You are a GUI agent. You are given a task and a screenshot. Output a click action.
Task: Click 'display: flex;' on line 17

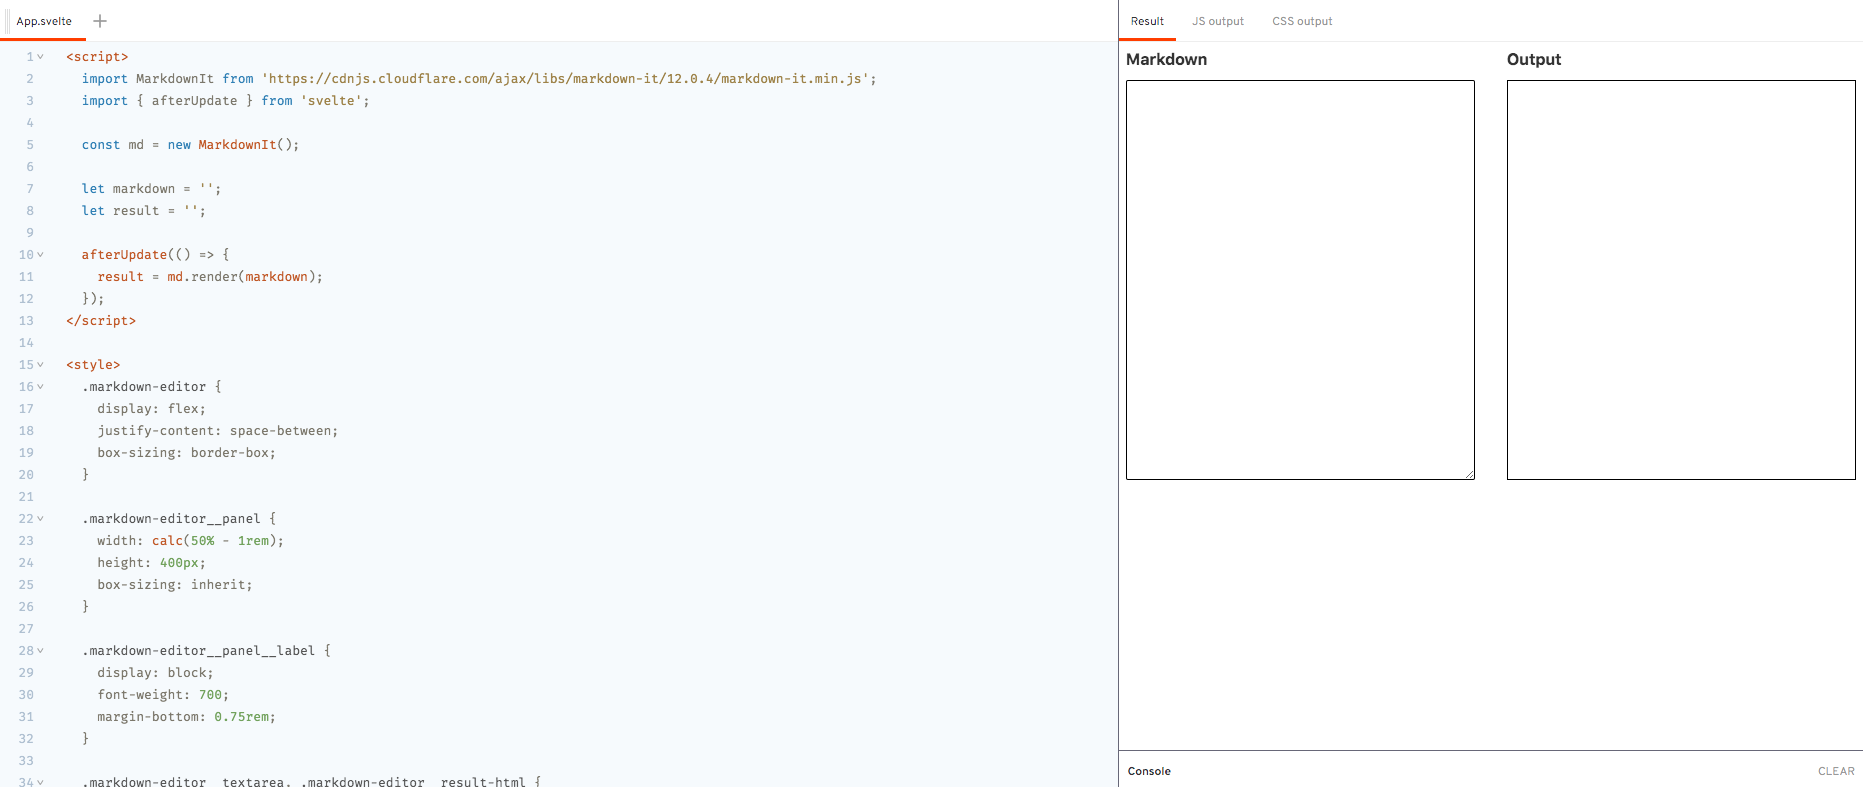151,409
